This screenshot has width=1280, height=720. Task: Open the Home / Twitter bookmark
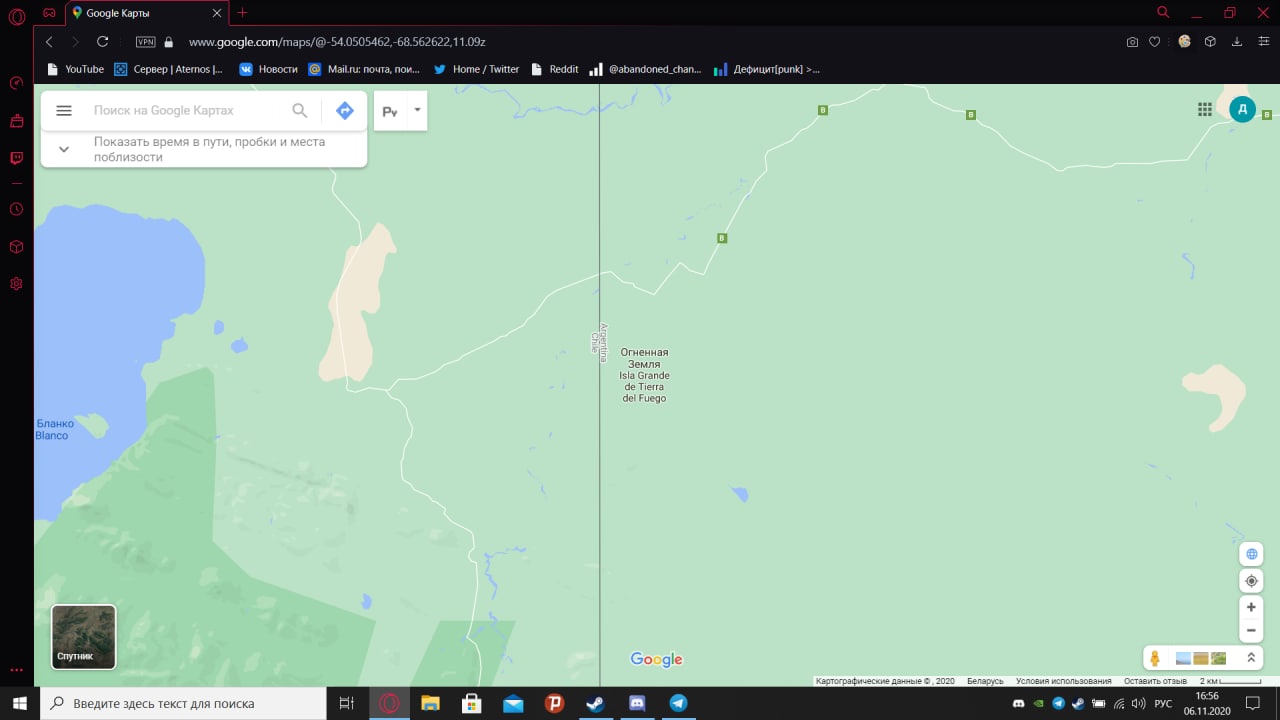click(476, 69)
